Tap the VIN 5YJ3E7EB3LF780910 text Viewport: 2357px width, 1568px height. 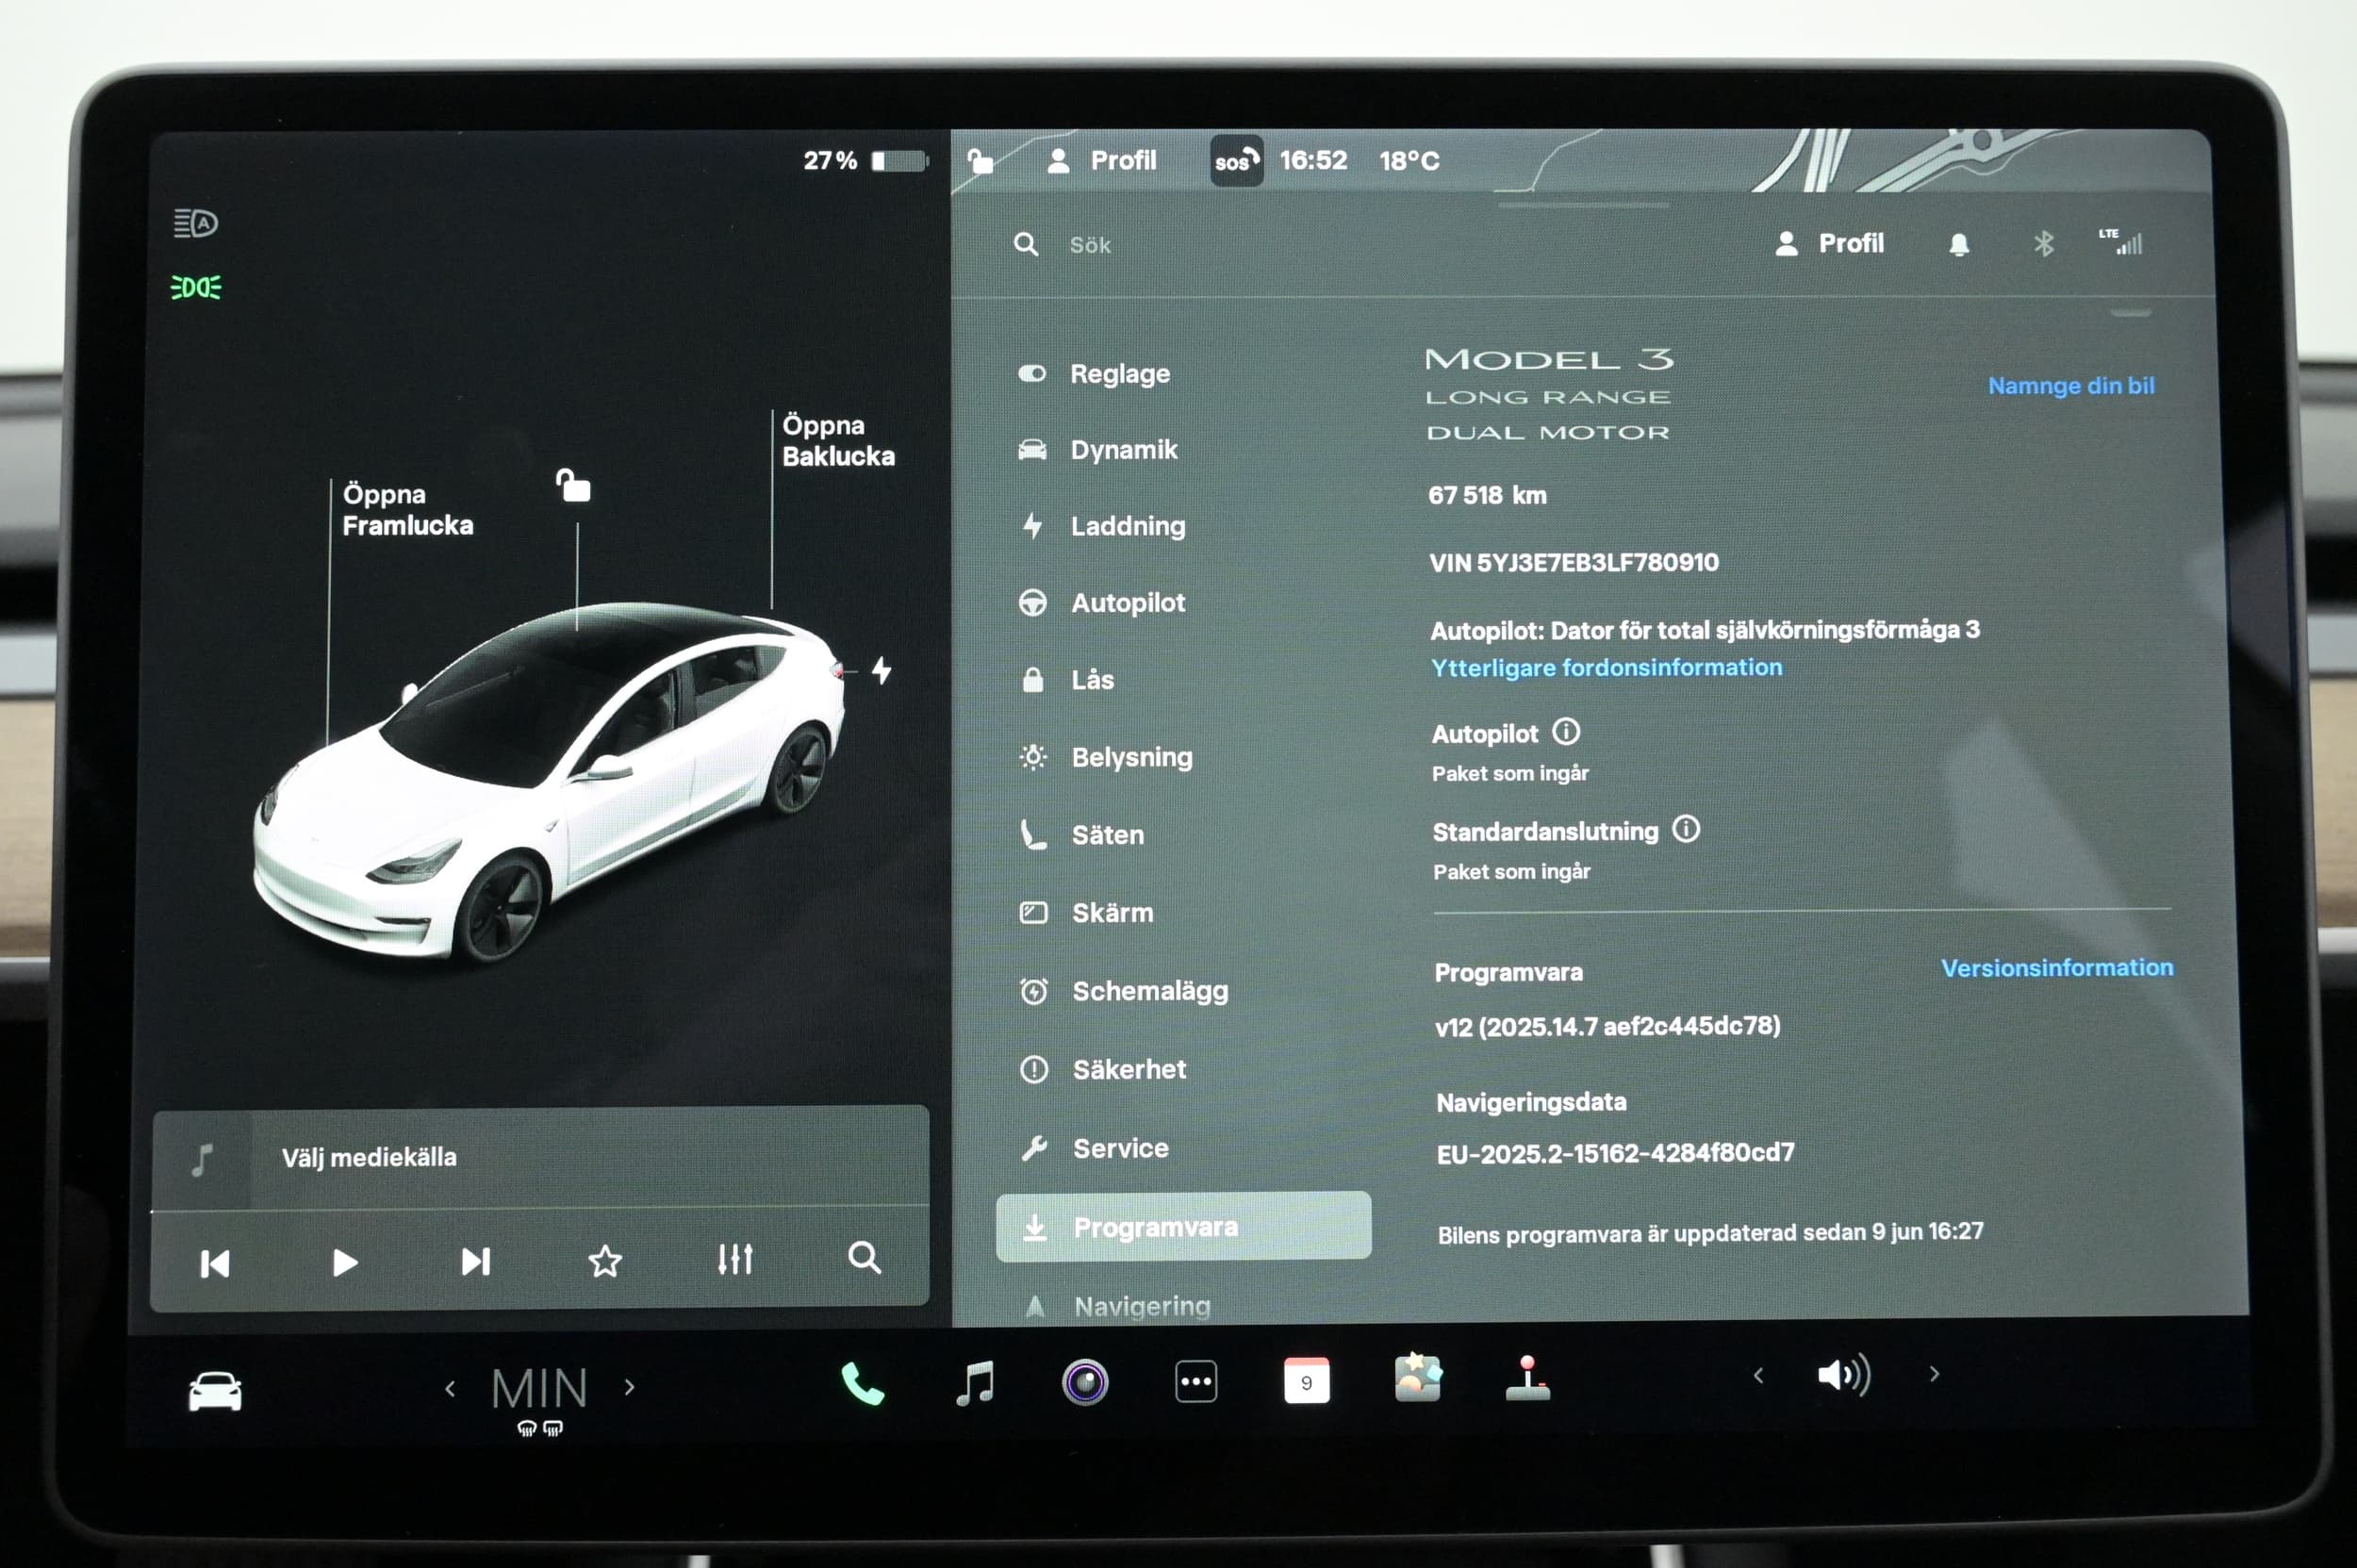(1574, 562)
